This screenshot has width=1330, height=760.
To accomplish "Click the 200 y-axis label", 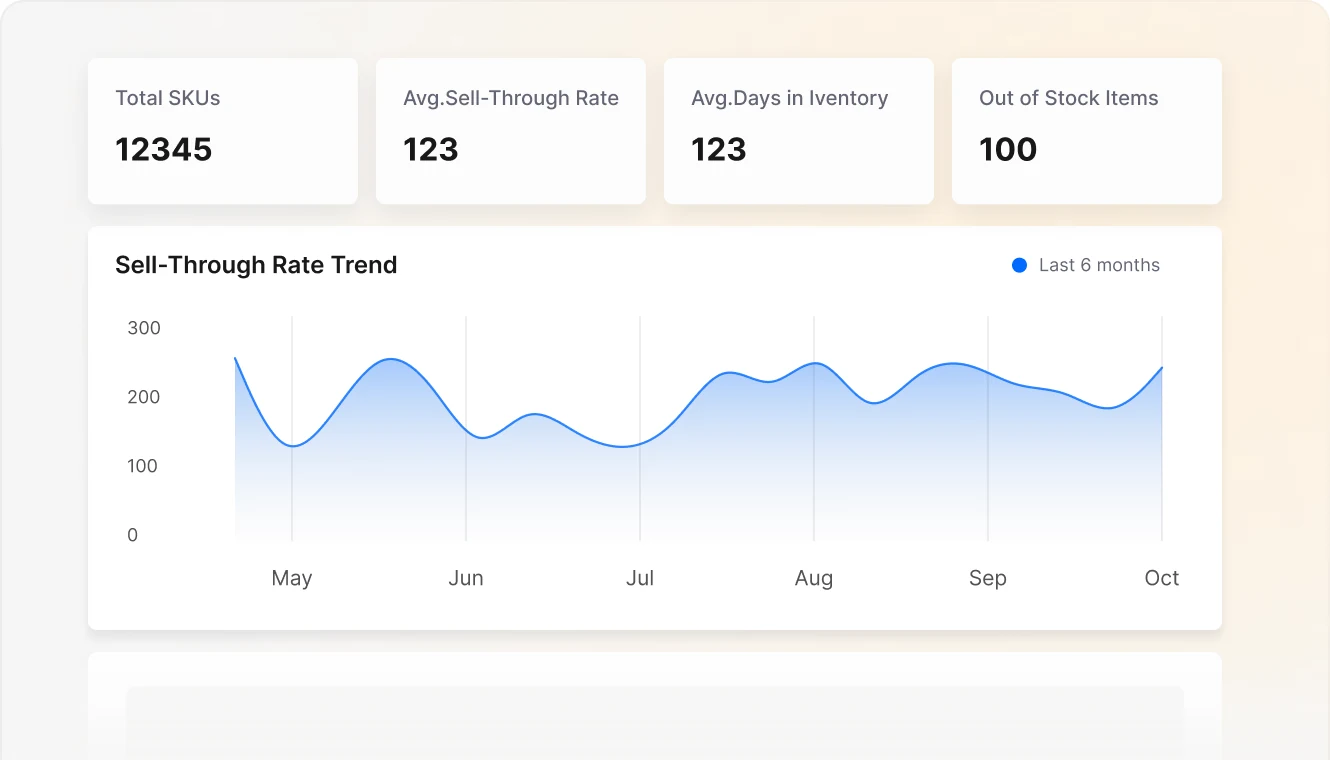I will click(144, 397).
